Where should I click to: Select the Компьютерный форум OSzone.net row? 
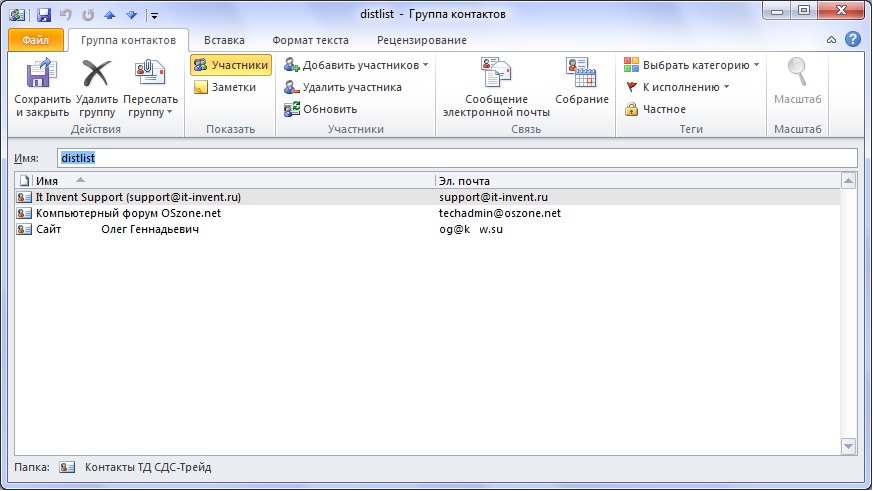[x=428, y=213]
